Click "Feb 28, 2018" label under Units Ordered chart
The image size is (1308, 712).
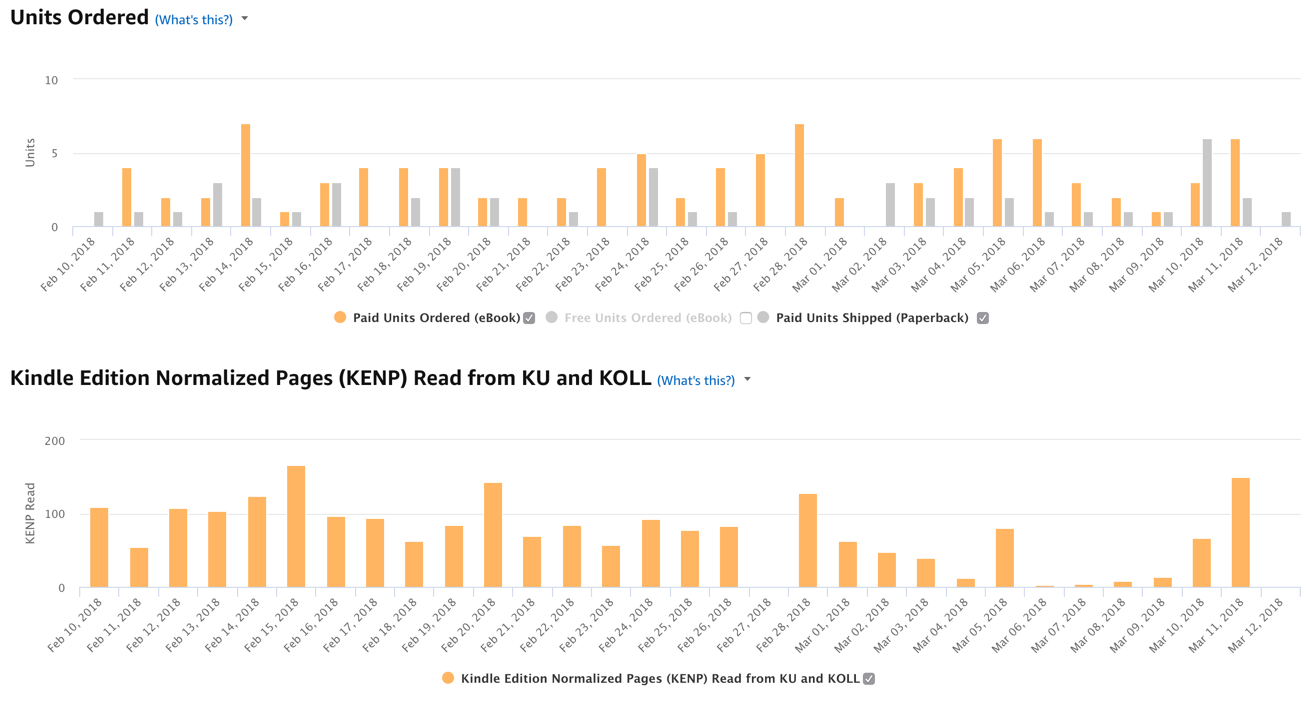tap(781, 264)
